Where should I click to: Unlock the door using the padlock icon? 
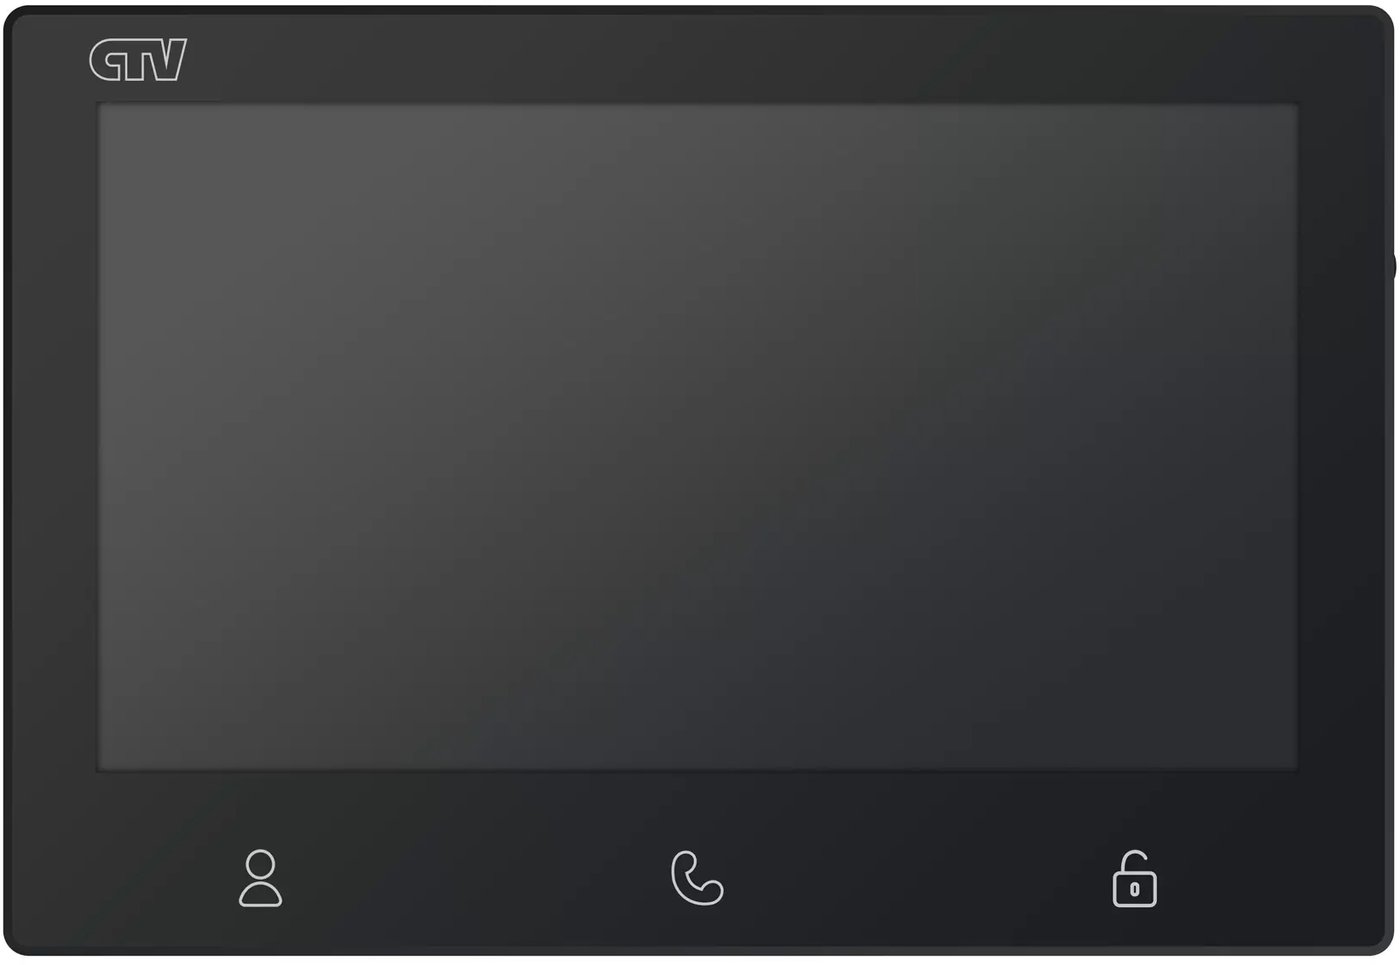pyautogui.click(x=1134, y=878)
